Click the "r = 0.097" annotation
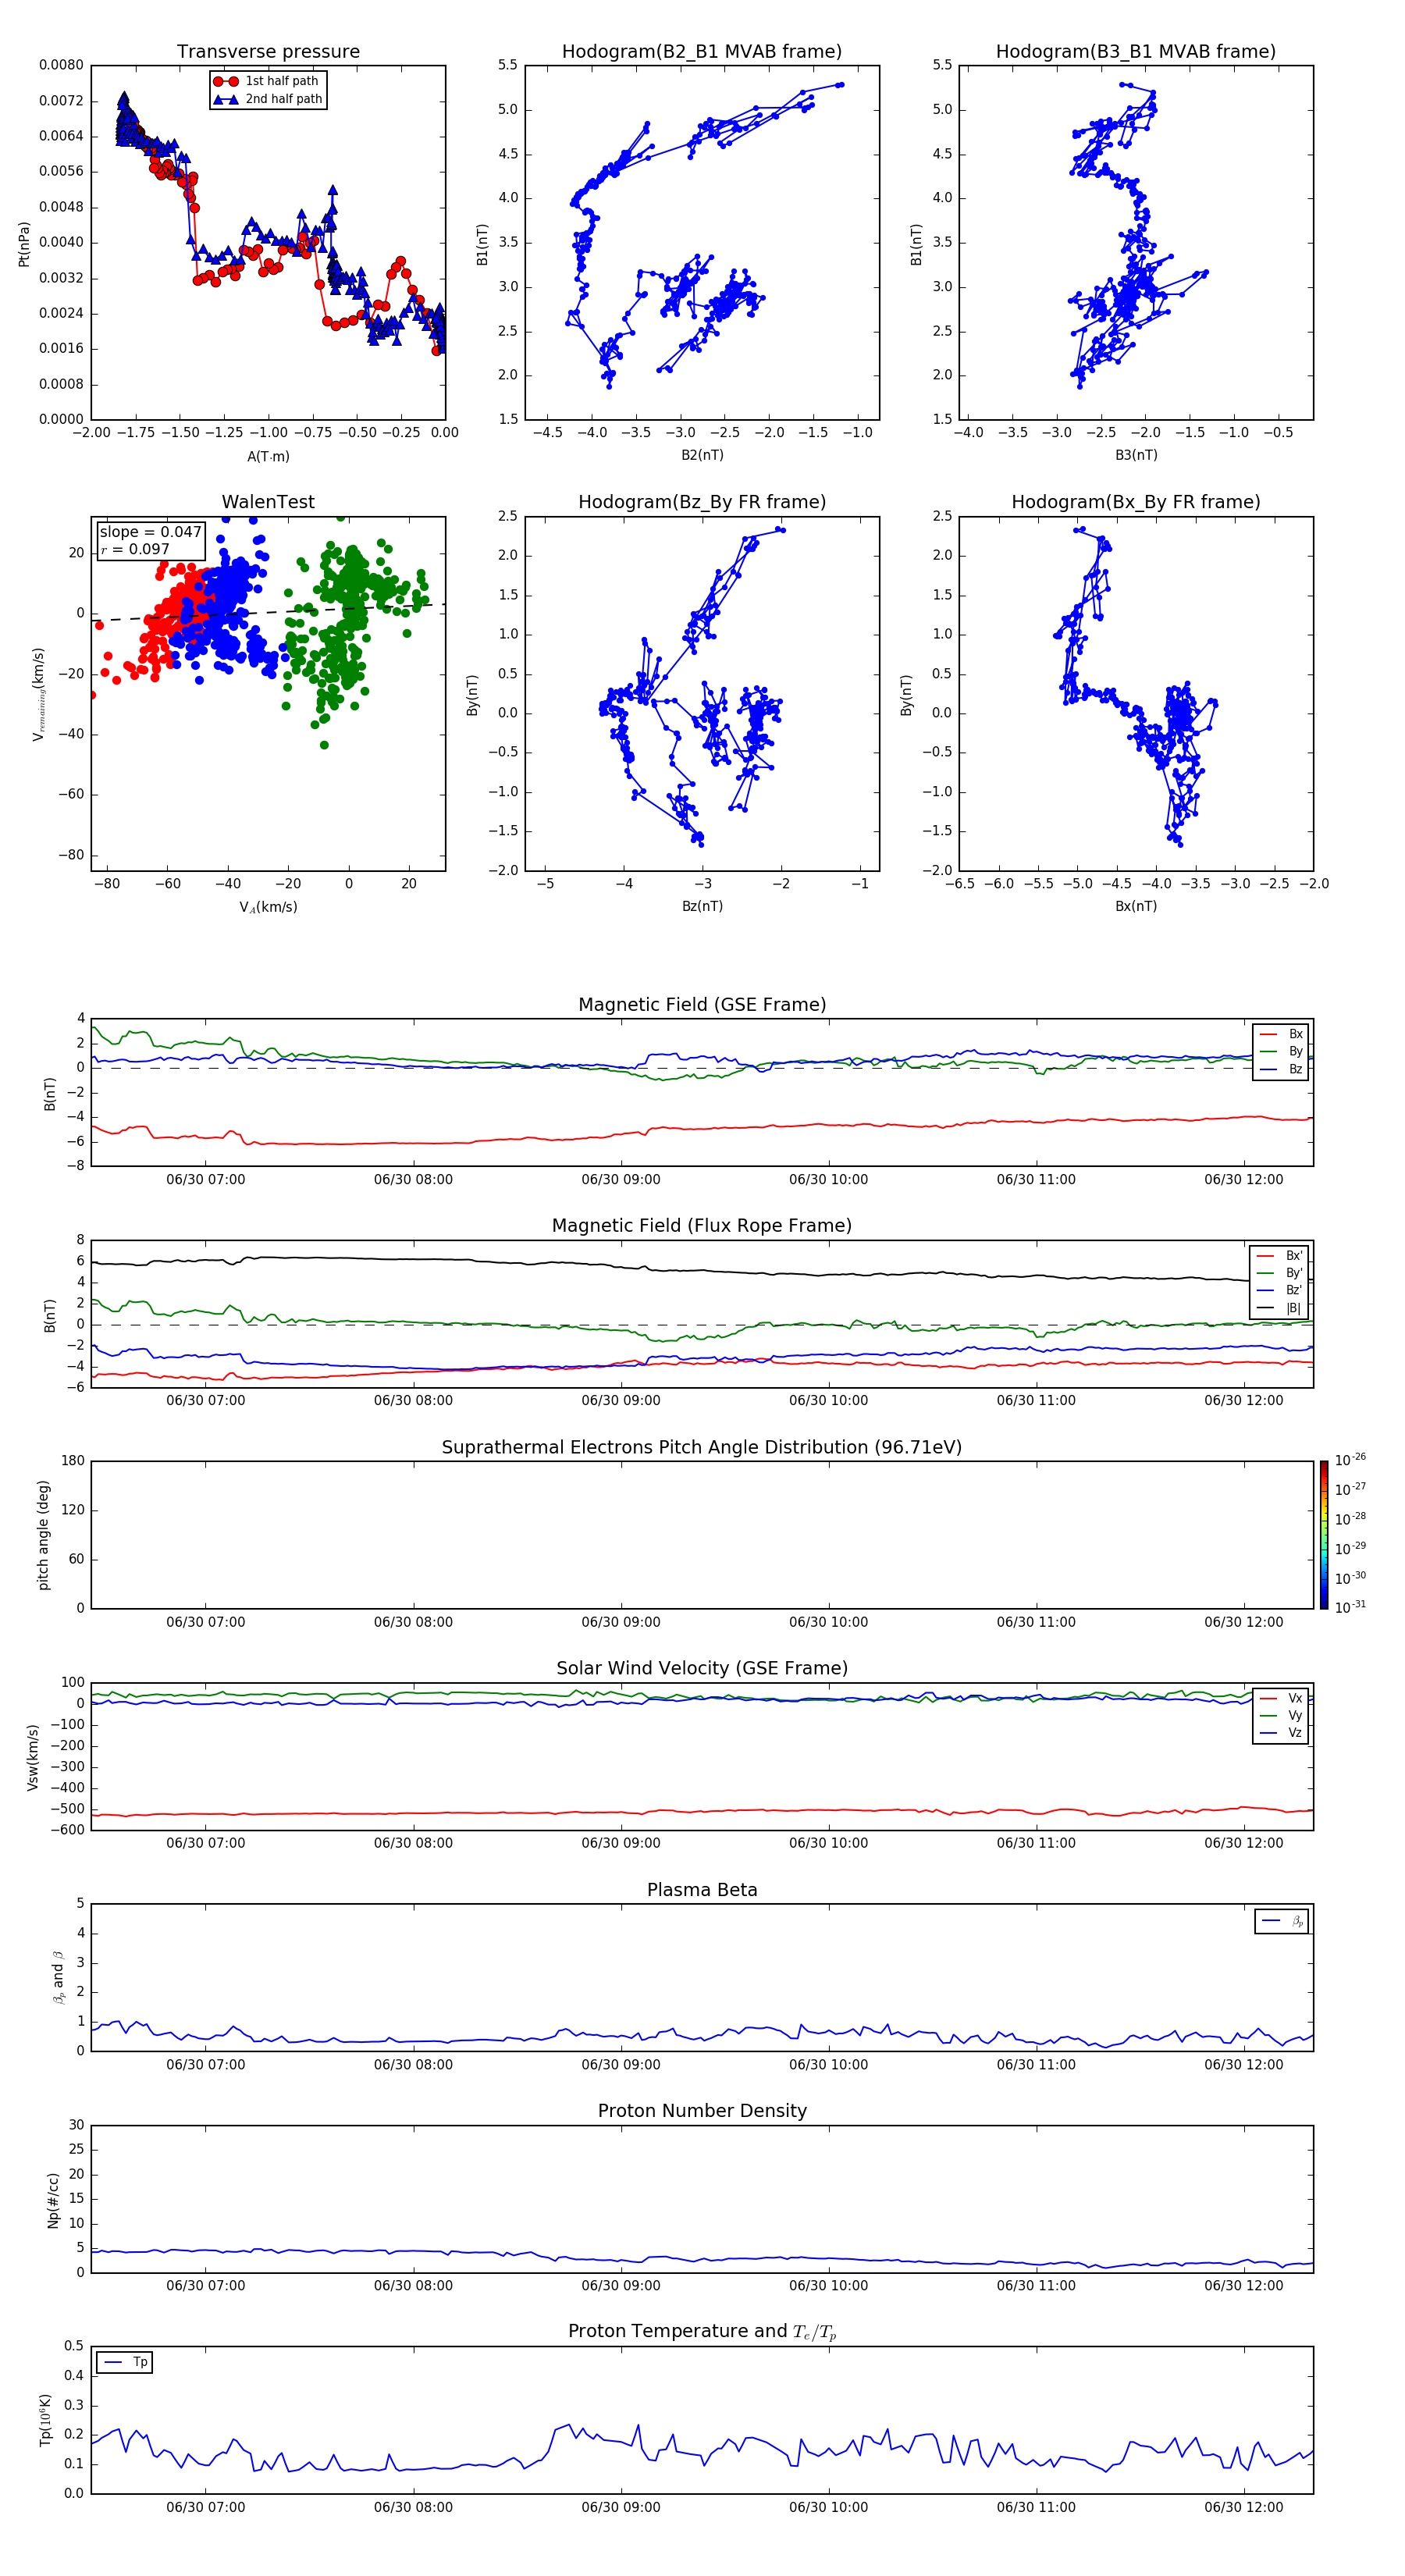 [x=135, y=549]
